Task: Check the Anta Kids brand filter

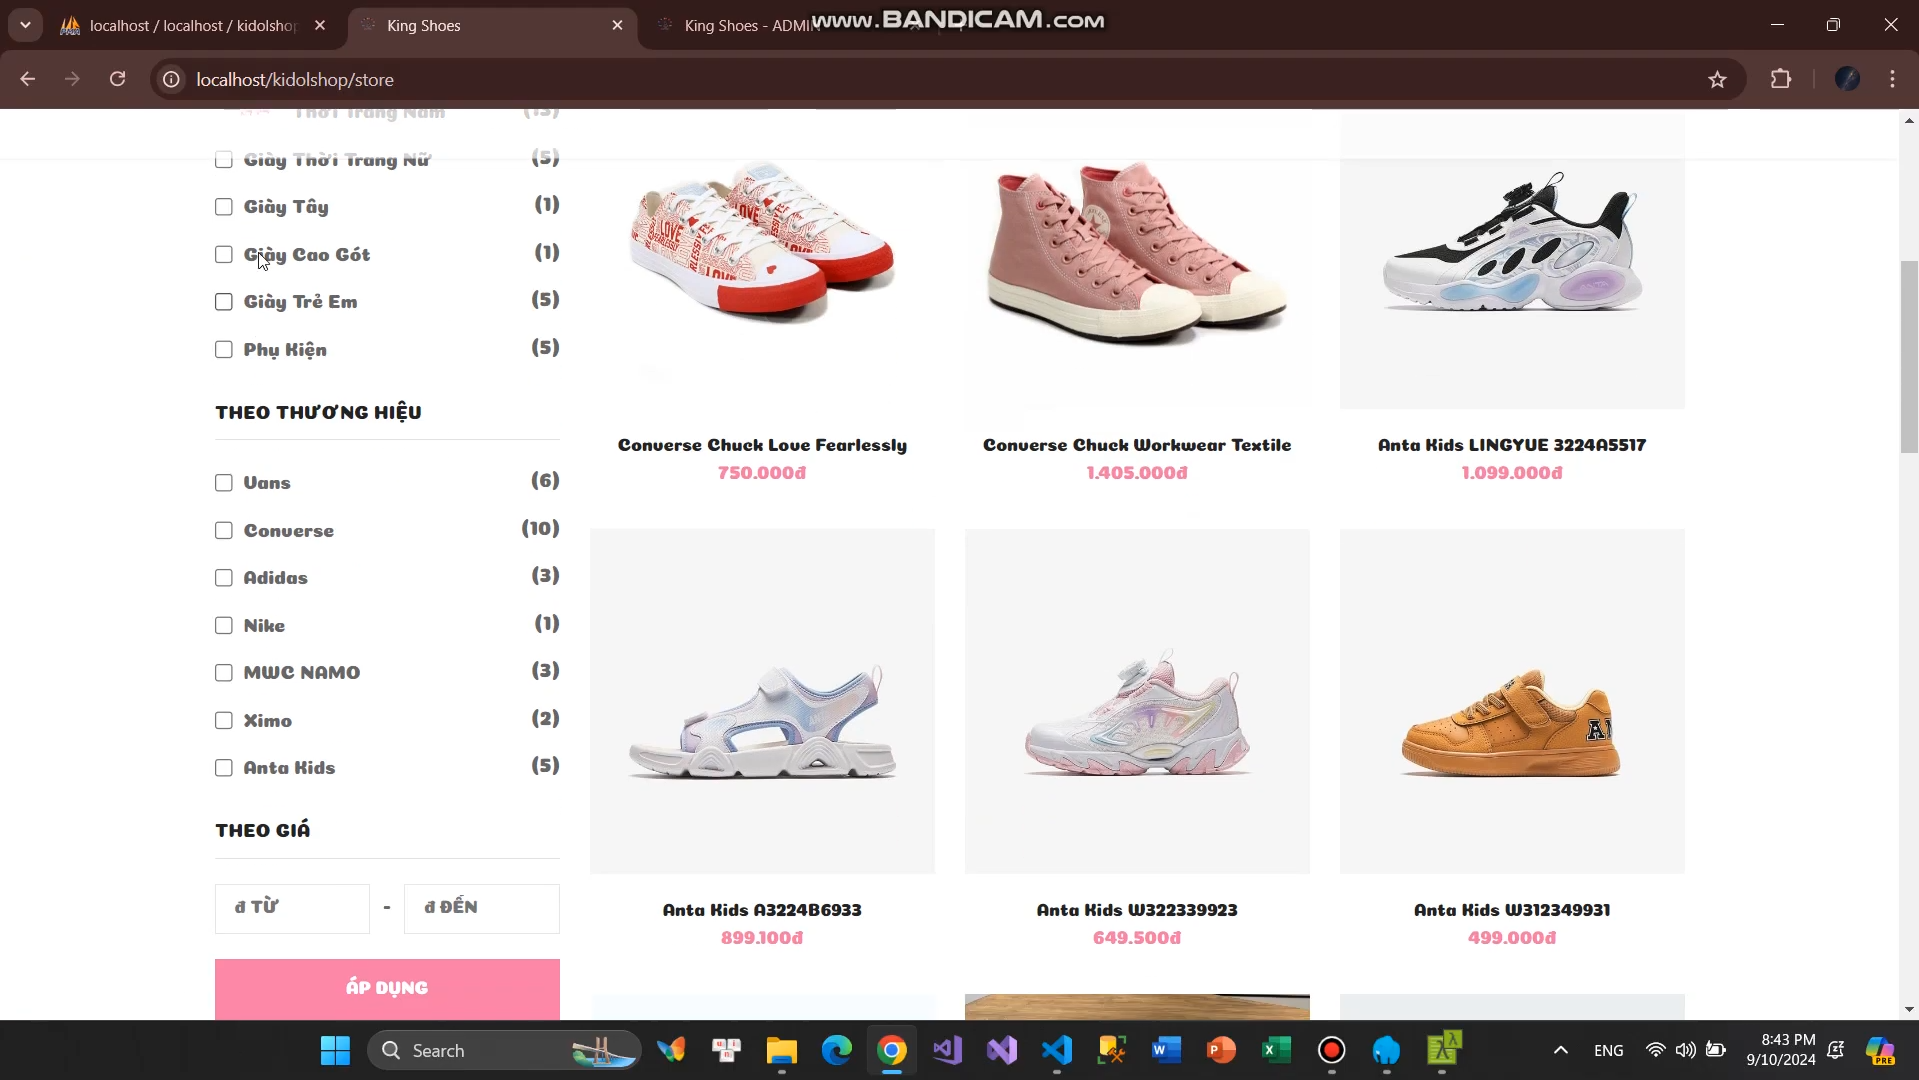Action: click(x=224, y=768)
